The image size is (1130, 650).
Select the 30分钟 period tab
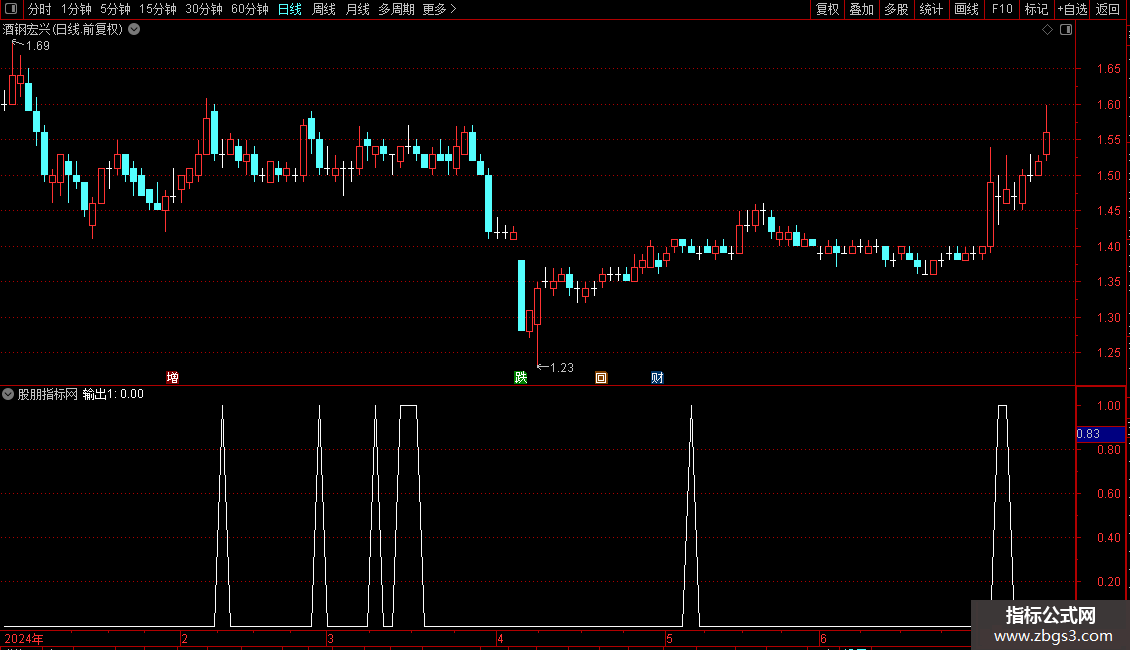click(x=203, y=9)
